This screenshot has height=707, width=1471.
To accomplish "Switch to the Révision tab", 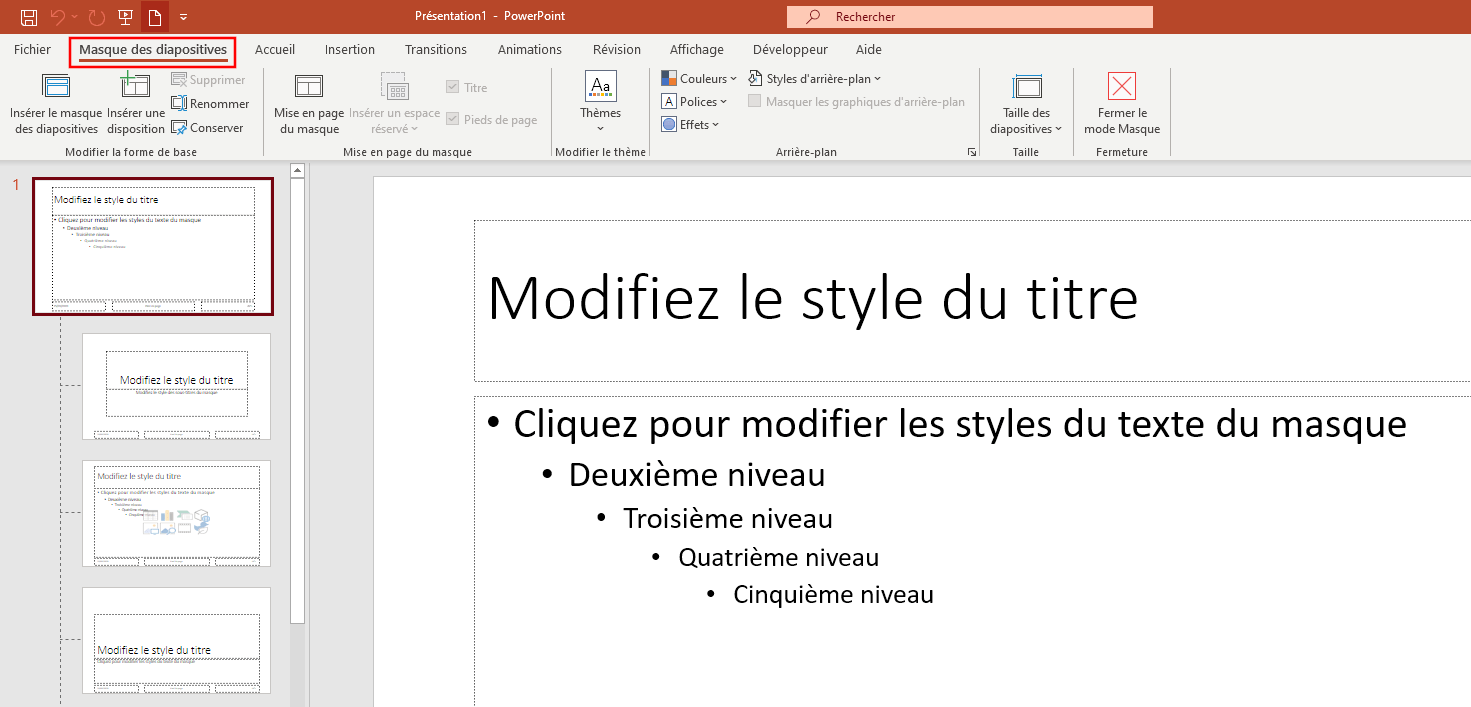I will [x=617, y=49].
